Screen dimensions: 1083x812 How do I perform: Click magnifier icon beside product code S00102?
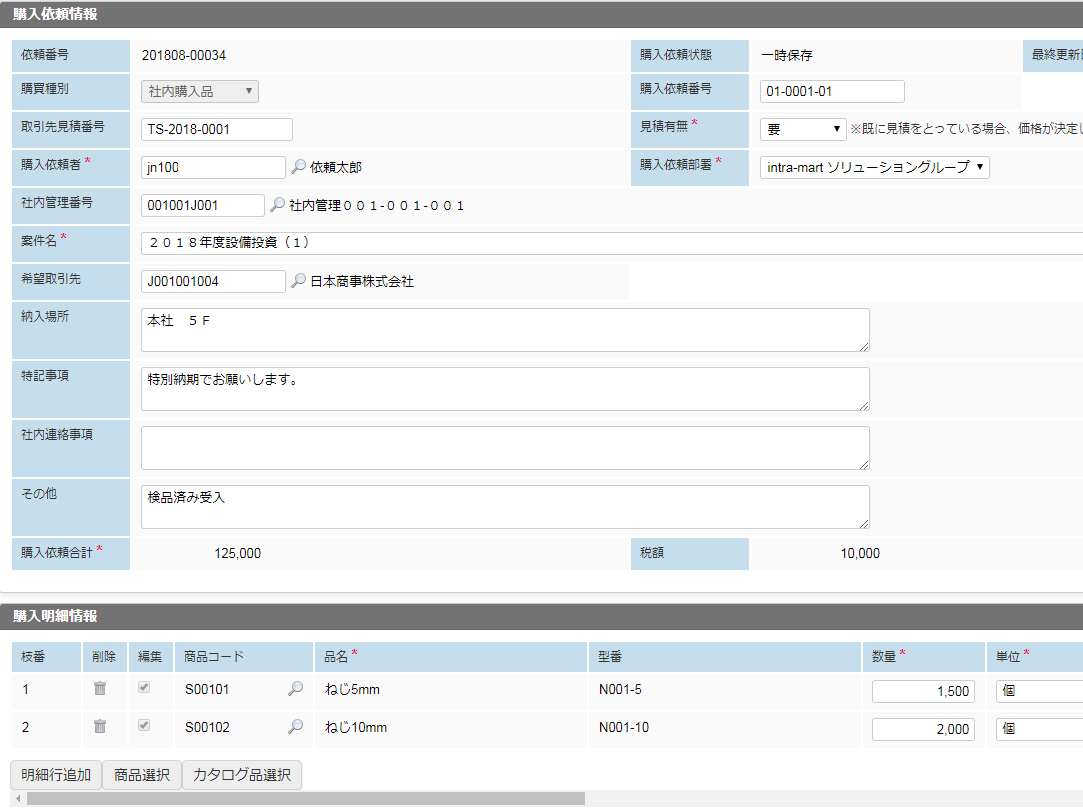coord(295,727)
